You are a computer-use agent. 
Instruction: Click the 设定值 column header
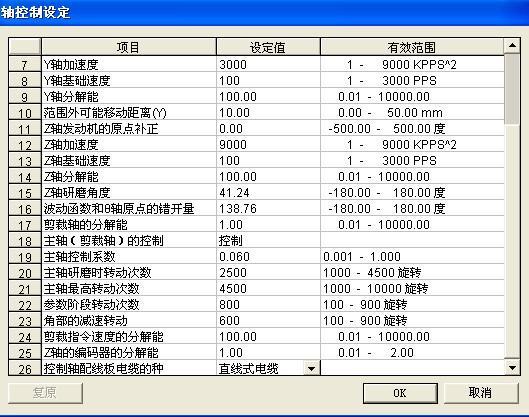[x=268, y=47]
